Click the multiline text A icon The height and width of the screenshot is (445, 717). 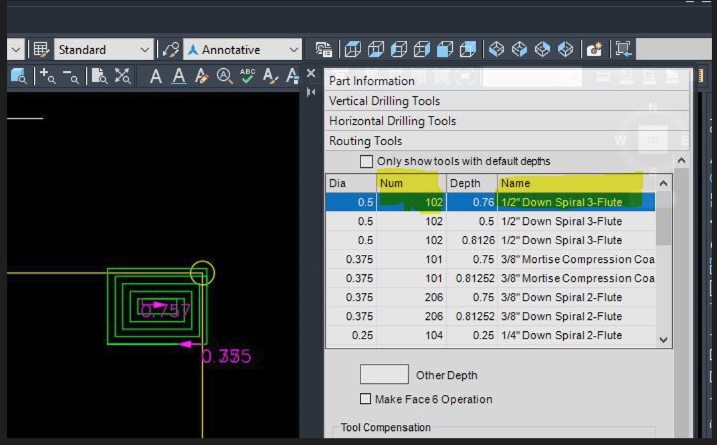(156, 76)
